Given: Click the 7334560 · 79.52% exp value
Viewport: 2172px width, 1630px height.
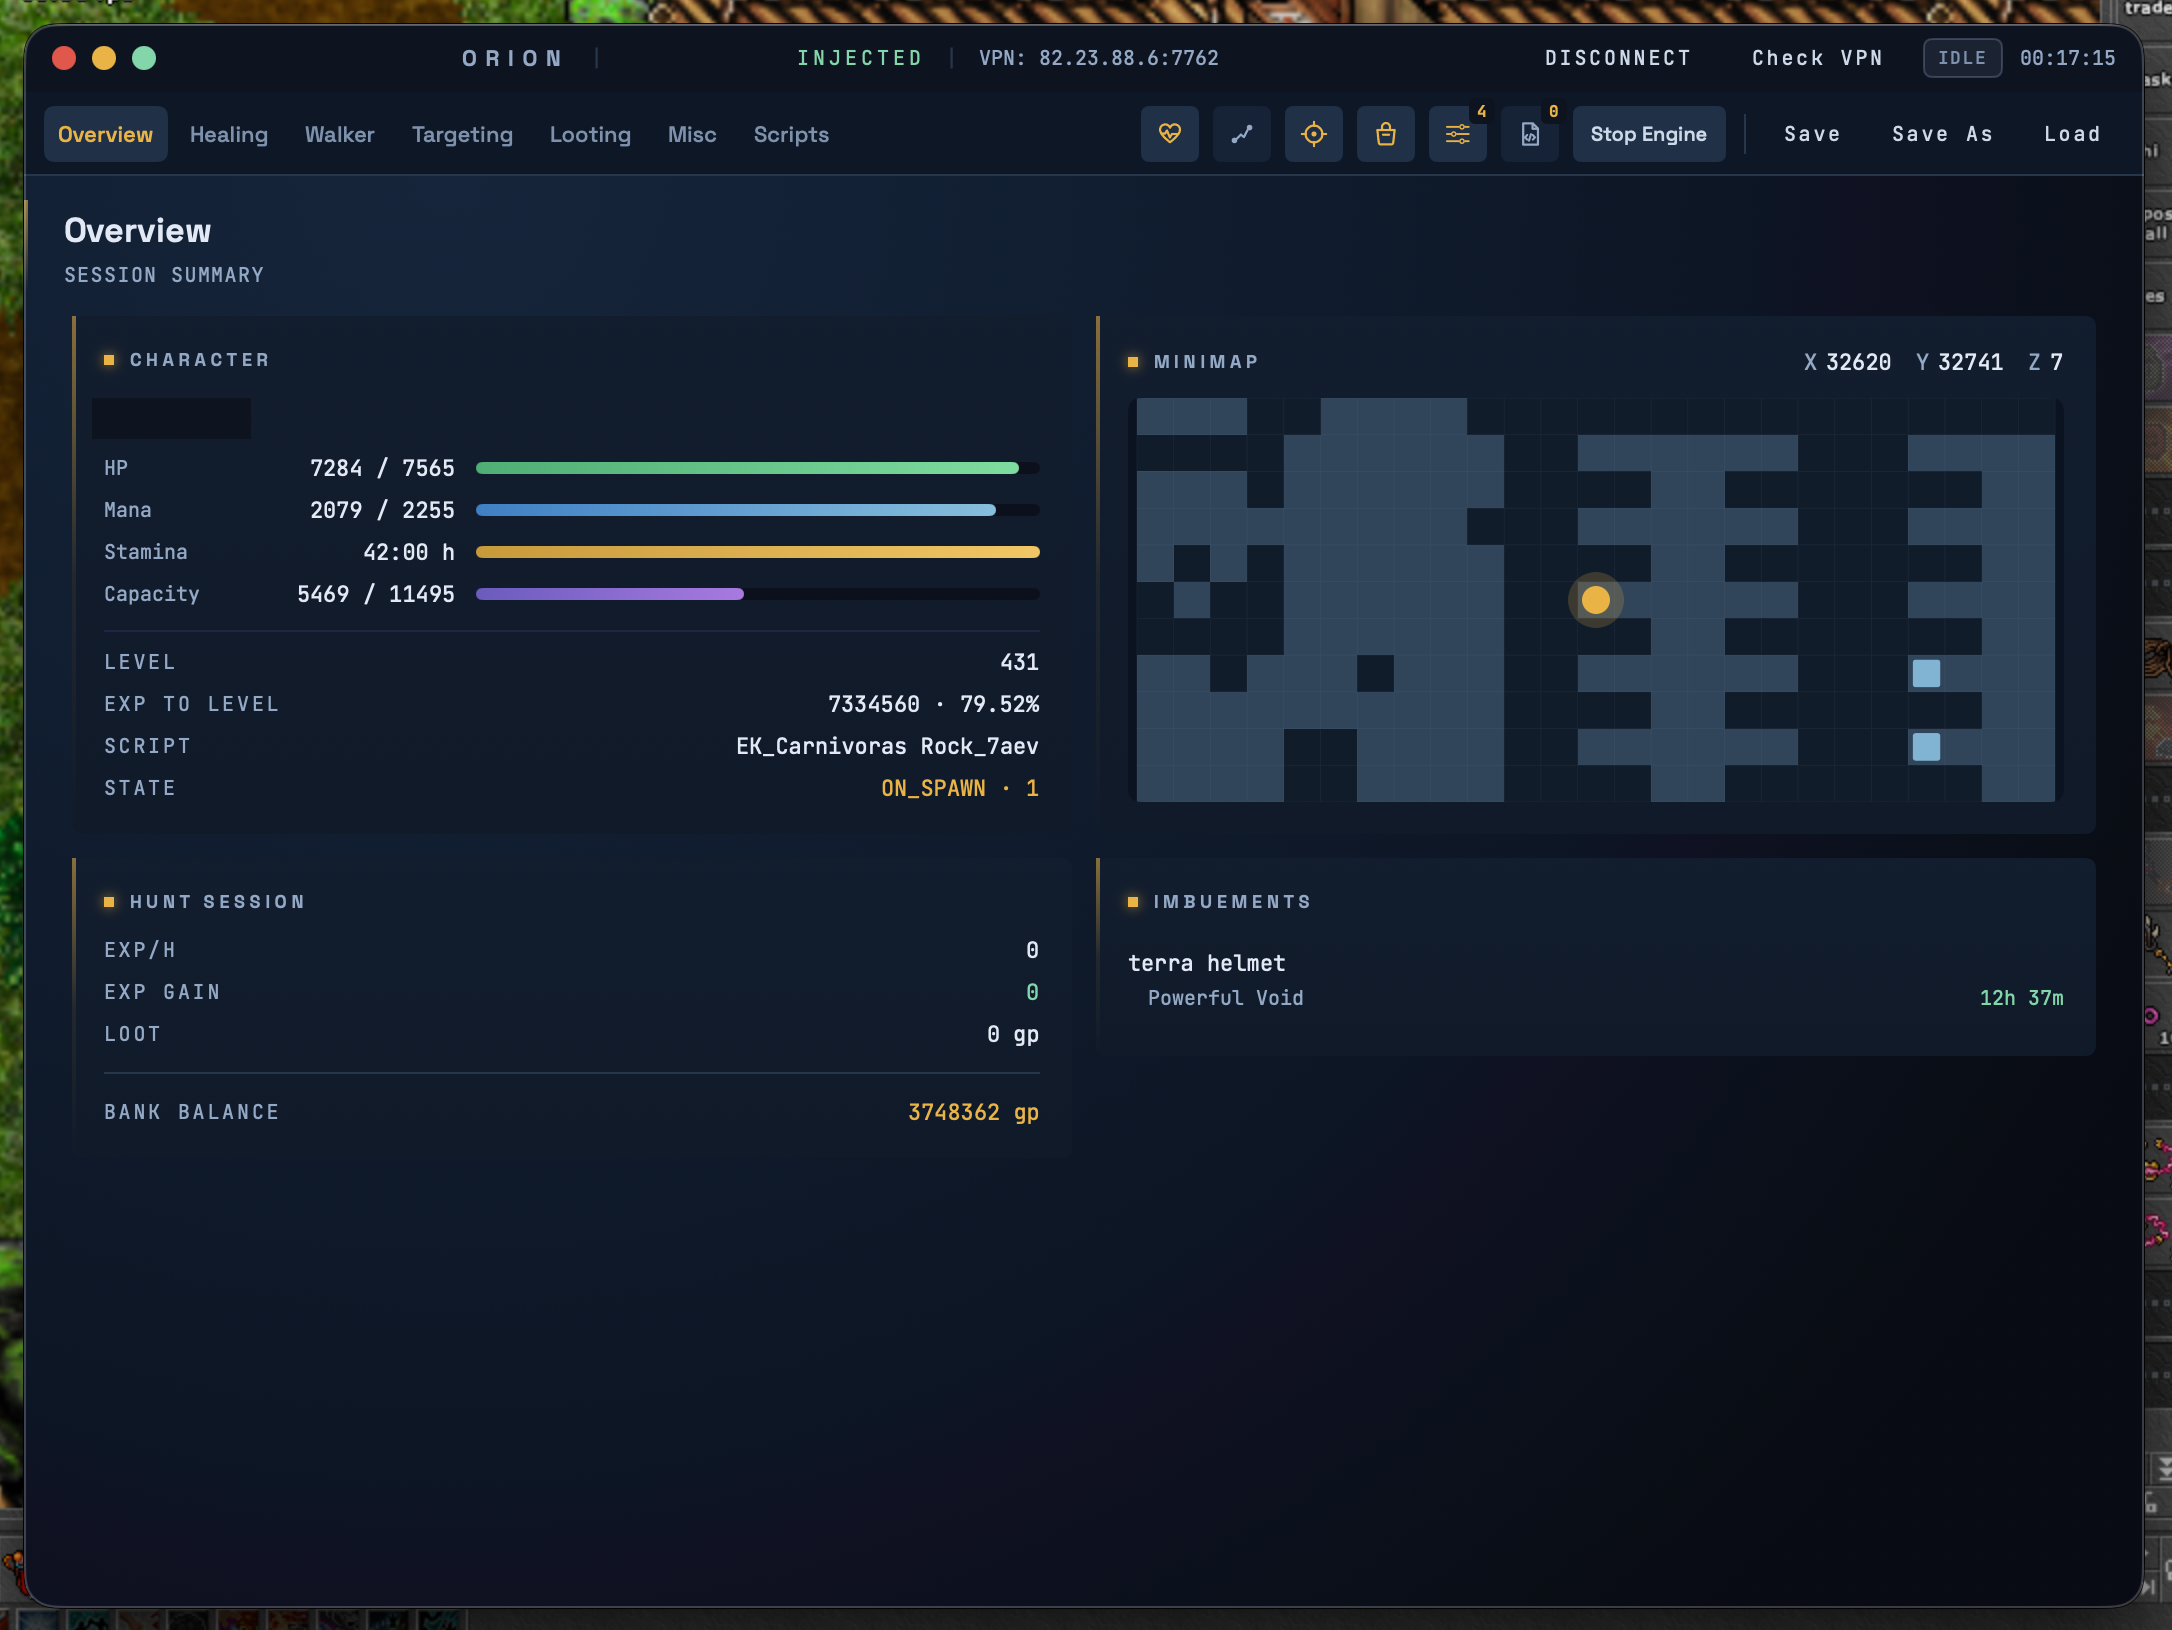Looking at the screenshot, I should 933,704.
